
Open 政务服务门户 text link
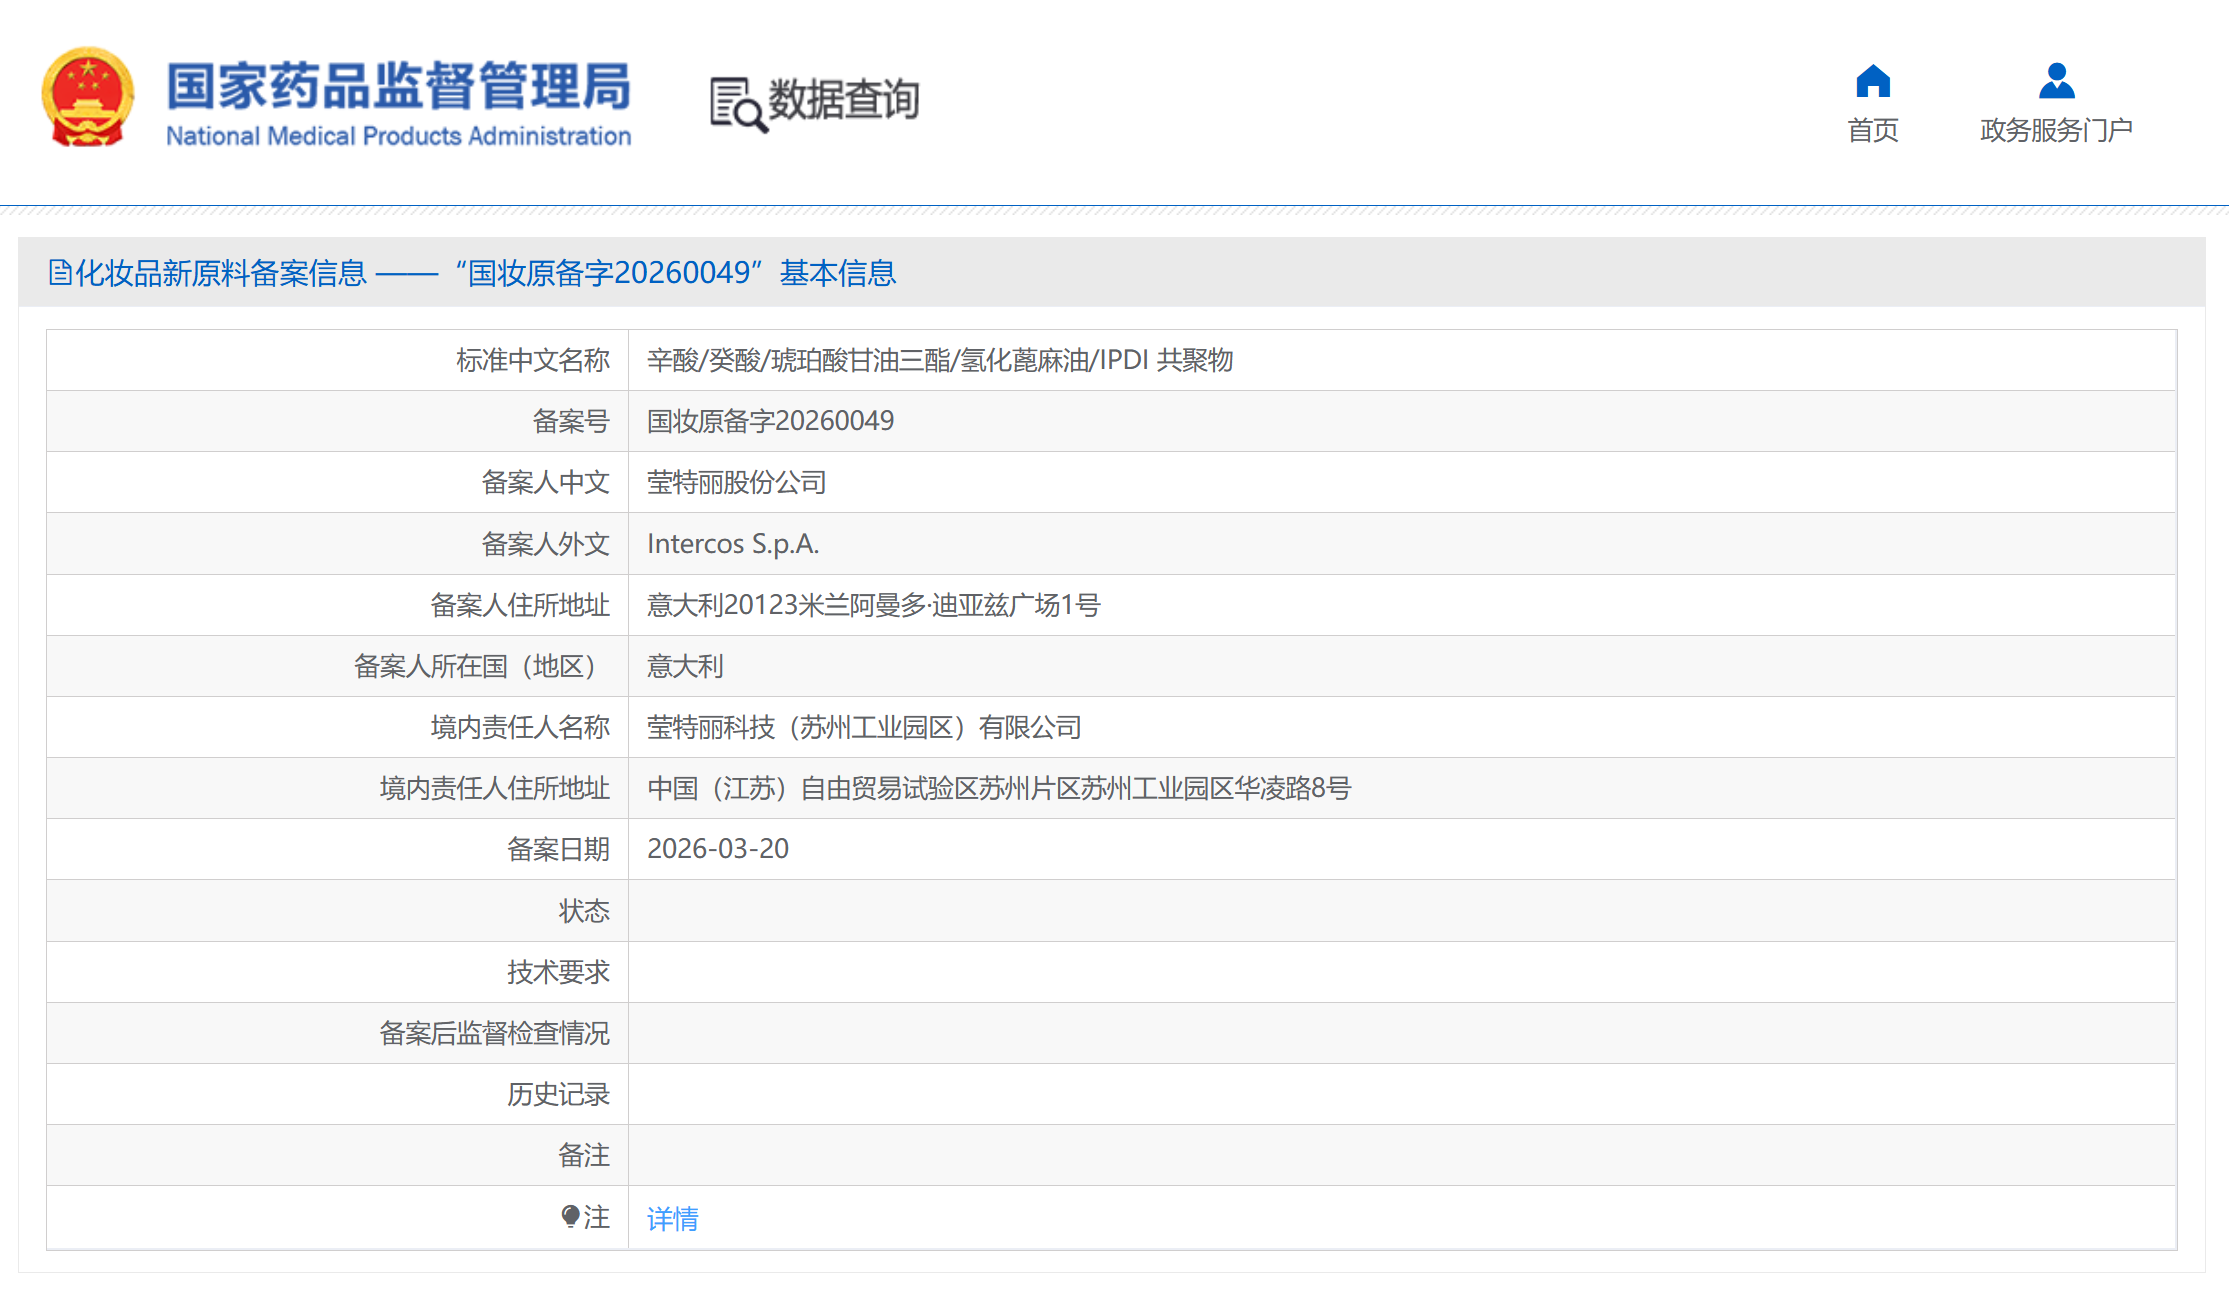tap(2056, 131)
